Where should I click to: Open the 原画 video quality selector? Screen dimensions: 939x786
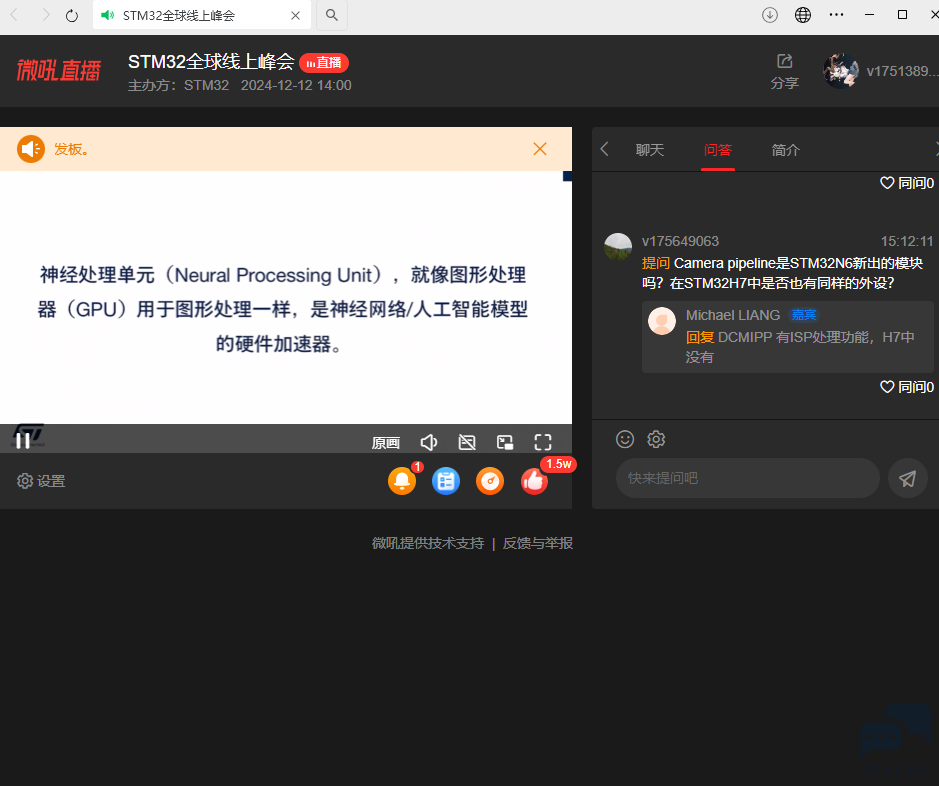point(385,443)
